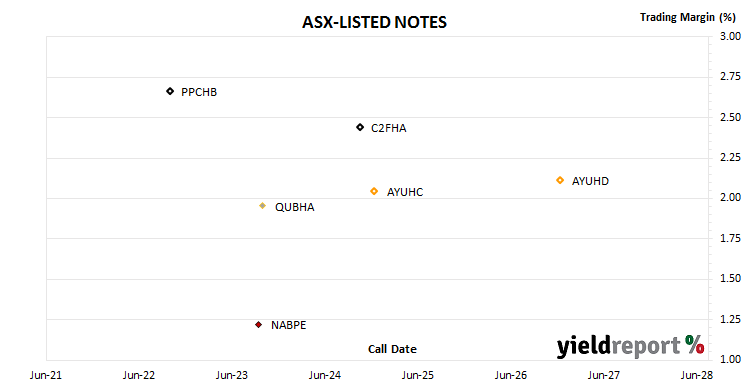Click the 1.50 y-axis tick label
This screenshot has width=750, height=391.
click(x=730, y=279)
